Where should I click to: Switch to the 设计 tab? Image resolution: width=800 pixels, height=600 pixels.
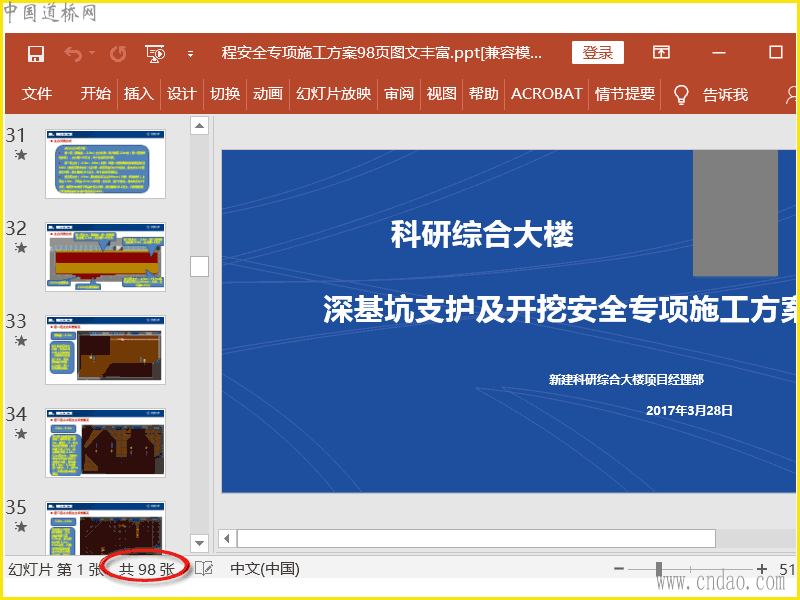pyautogui.click(x=182, y=94)
